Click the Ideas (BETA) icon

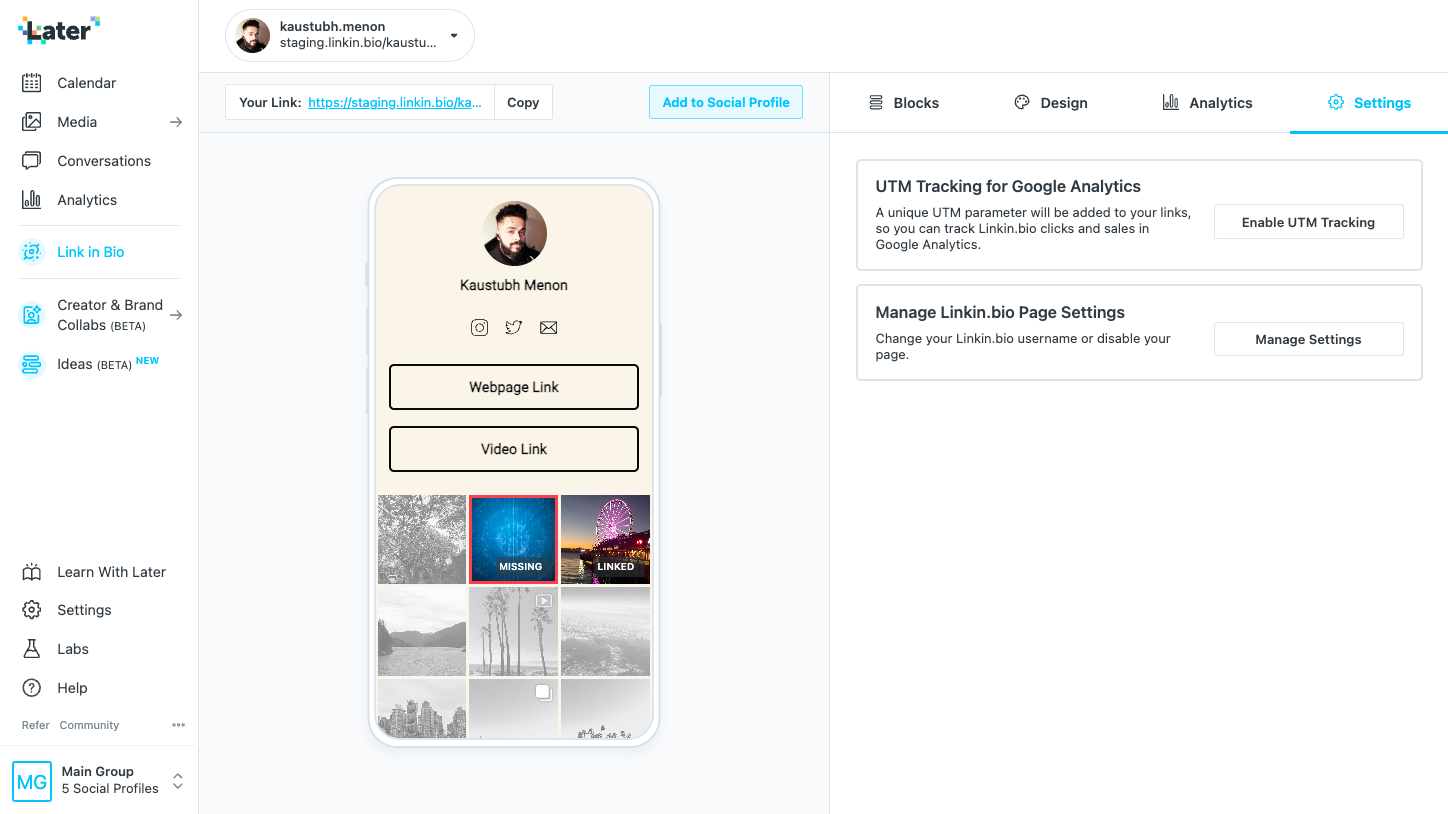[32, 364]
